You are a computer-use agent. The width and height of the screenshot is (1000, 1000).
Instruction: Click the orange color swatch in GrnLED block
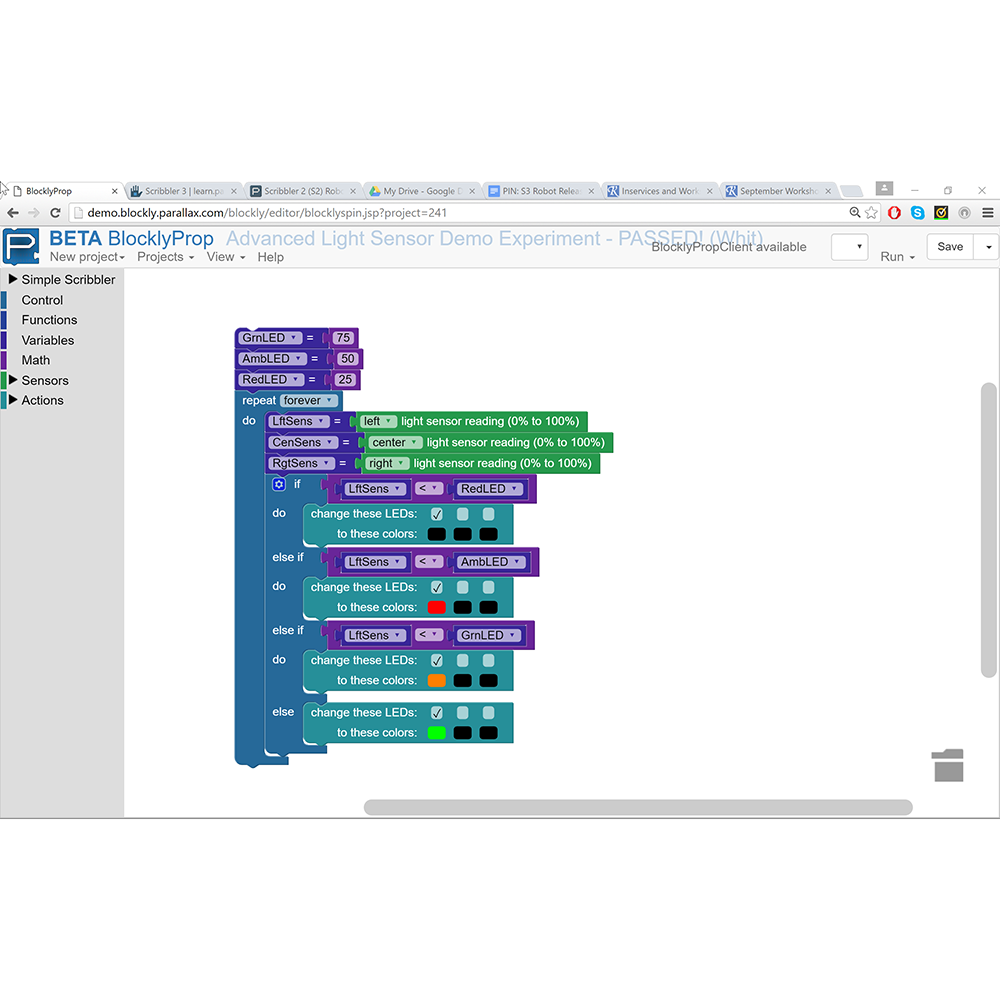pos(437,681)
